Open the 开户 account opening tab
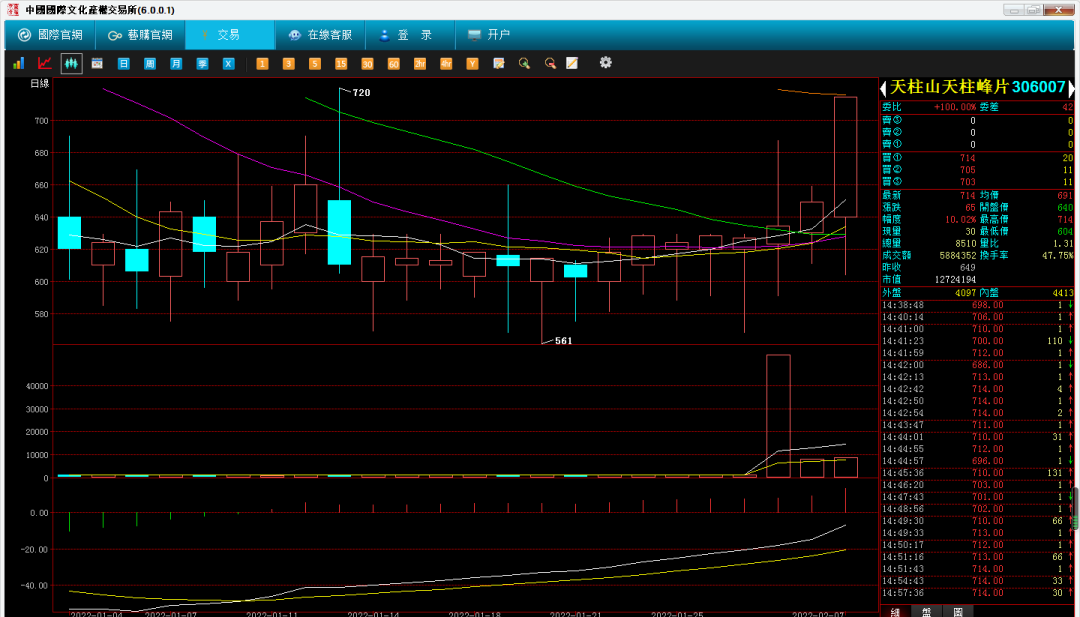This screenshot has height=617, width=1080. pyautogui.click(x=488, y=34)
